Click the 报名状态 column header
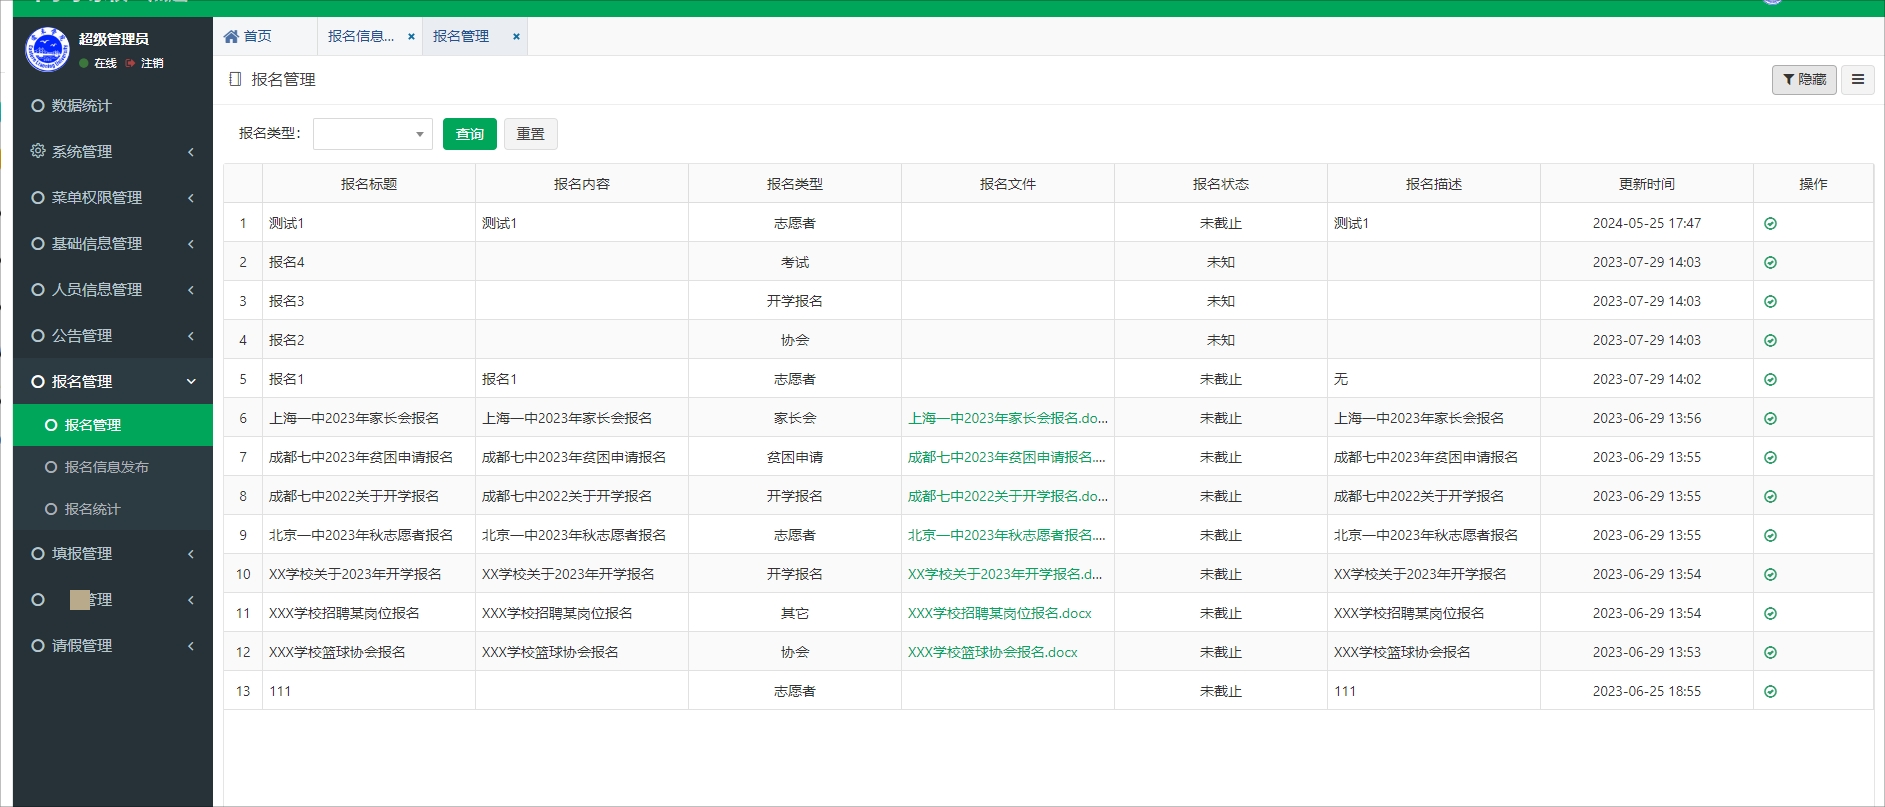This screenshot has height=807, width=1885. (1221, 184)
